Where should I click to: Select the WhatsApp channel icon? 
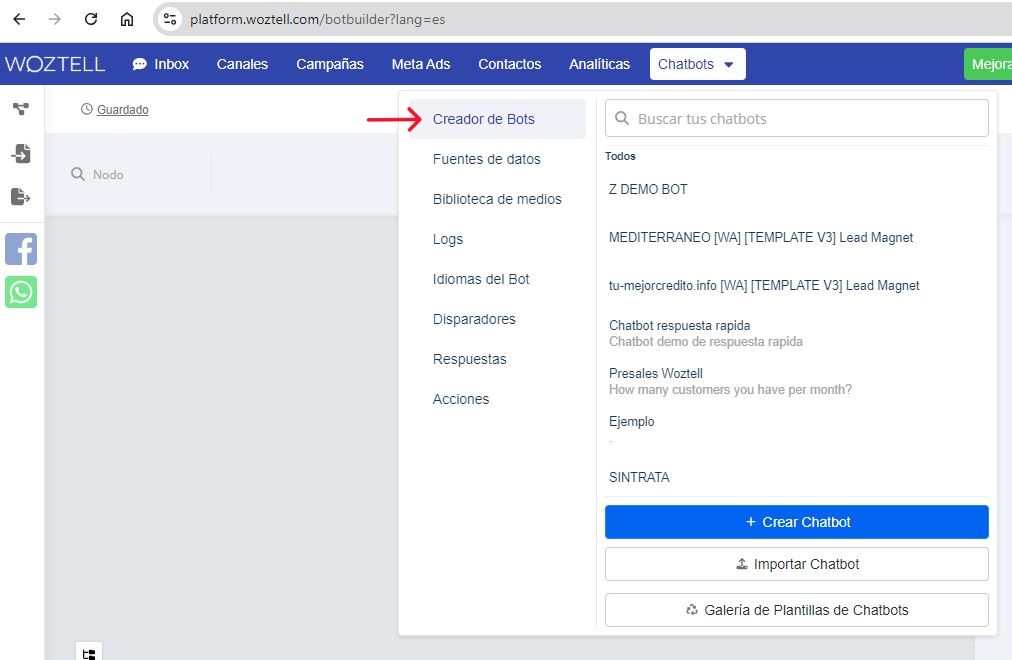pos(21,292)
